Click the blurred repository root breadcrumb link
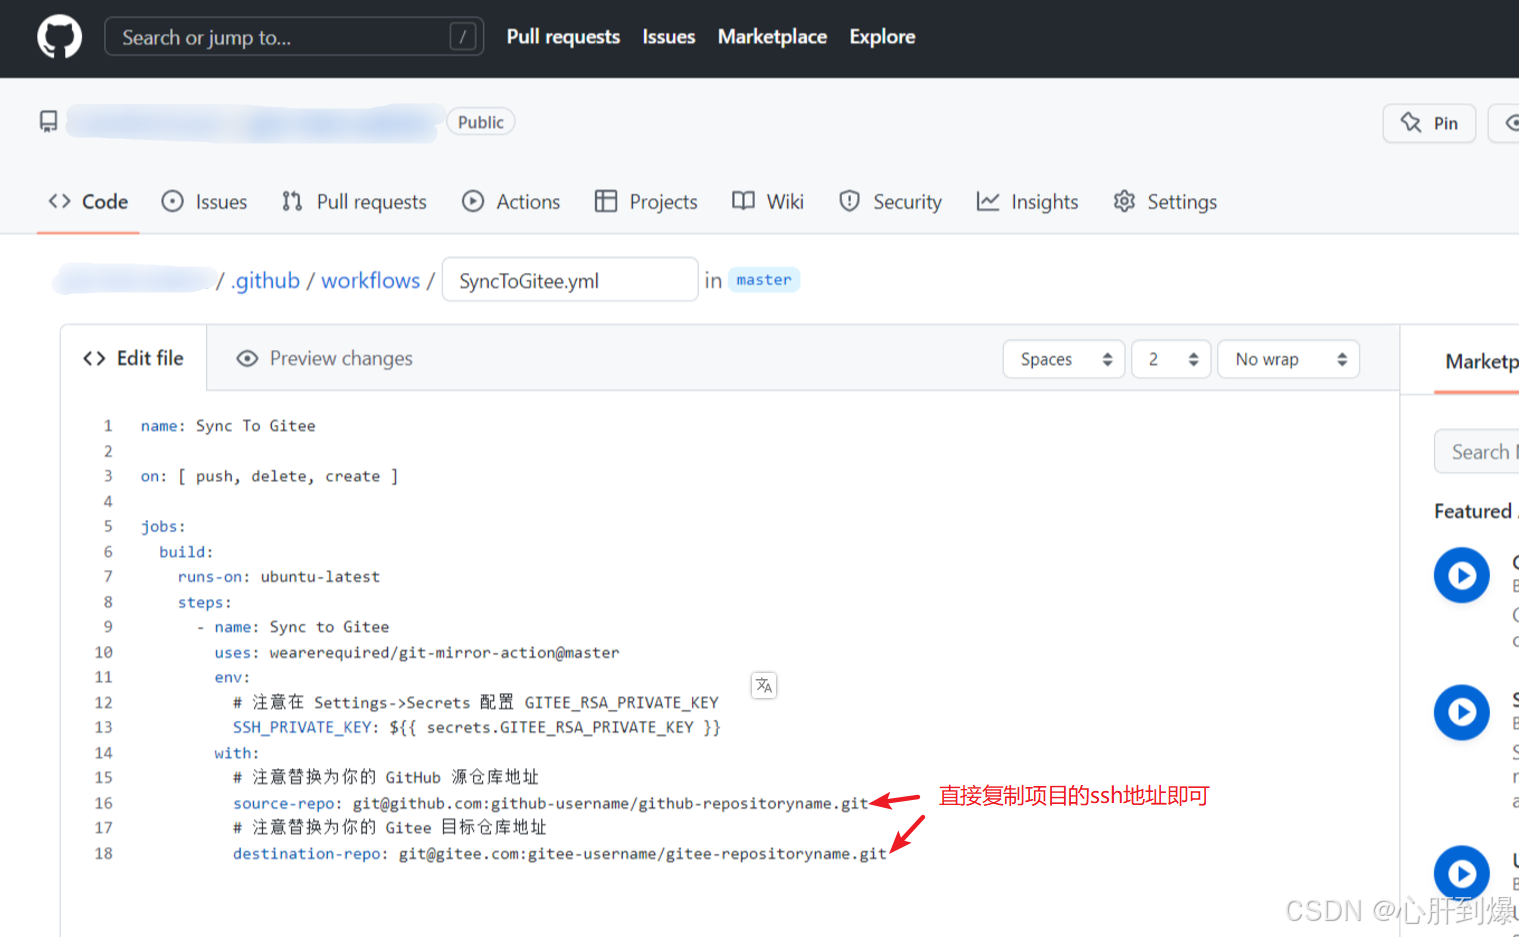This screenshot has height=937, width=1519. click(134, 280)
